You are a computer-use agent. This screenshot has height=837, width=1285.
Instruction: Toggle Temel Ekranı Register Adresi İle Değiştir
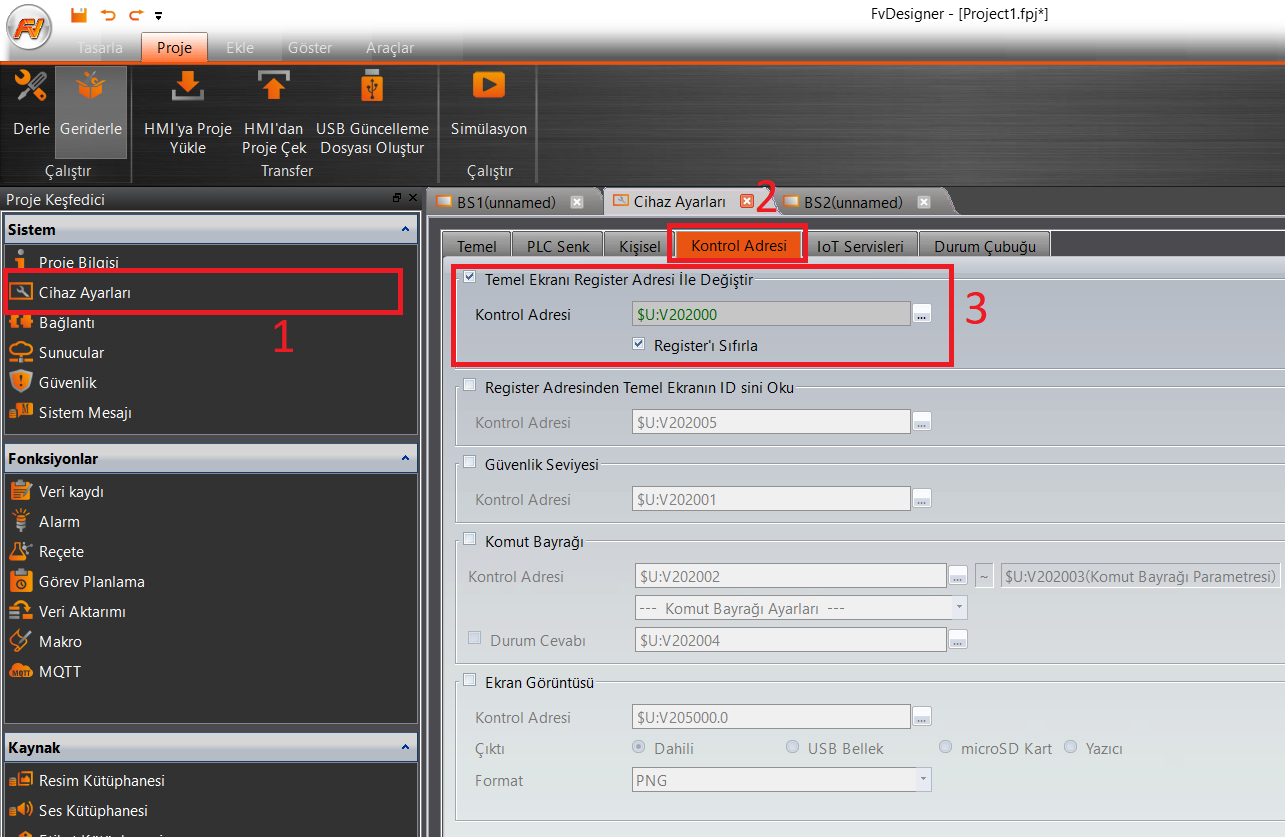point(470,279)
